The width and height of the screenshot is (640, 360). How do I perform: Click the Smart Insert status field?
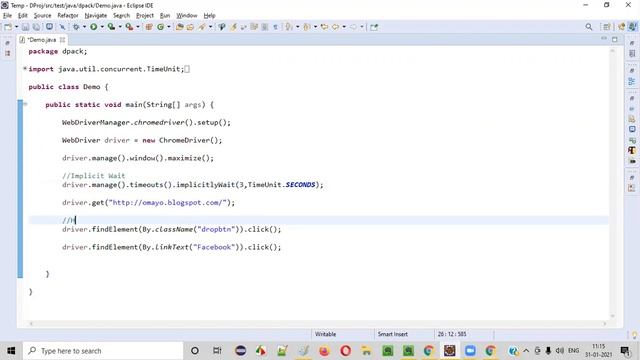tap(393, 334)
